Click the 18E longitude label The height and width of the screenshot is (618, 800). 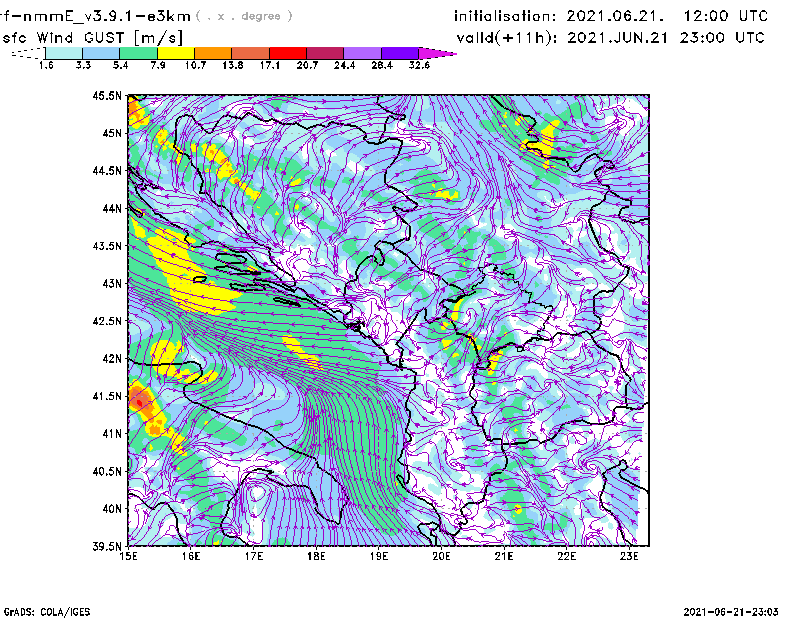316,556
